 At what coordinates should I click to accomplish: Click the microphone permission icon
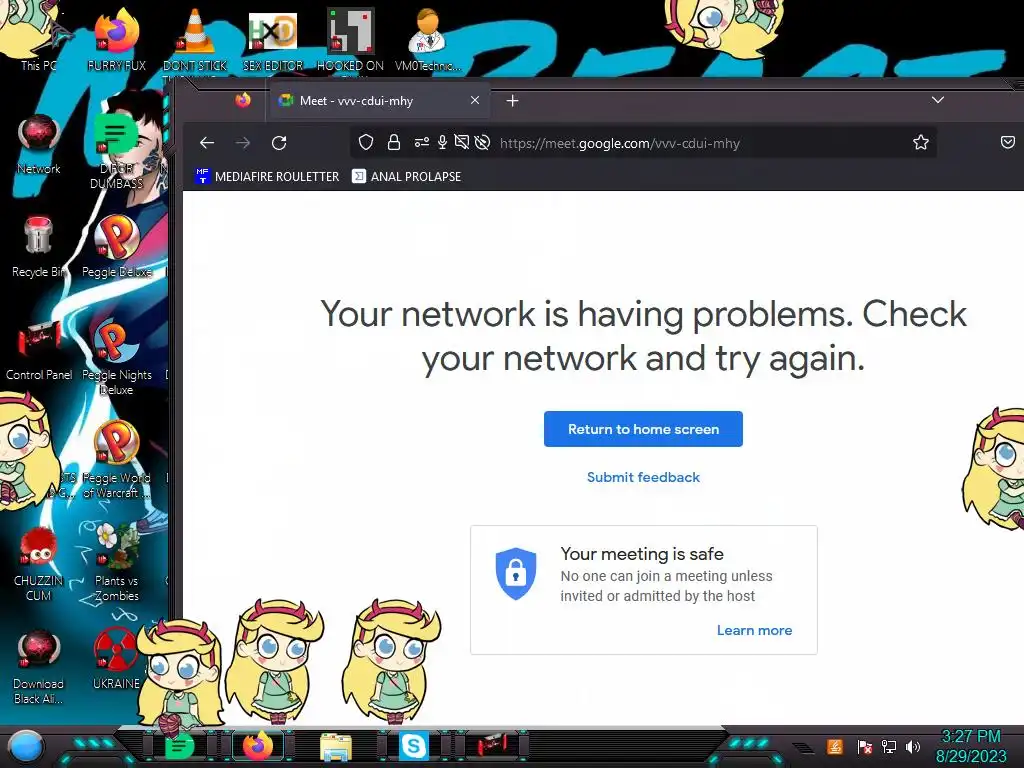tap(442, 142)
